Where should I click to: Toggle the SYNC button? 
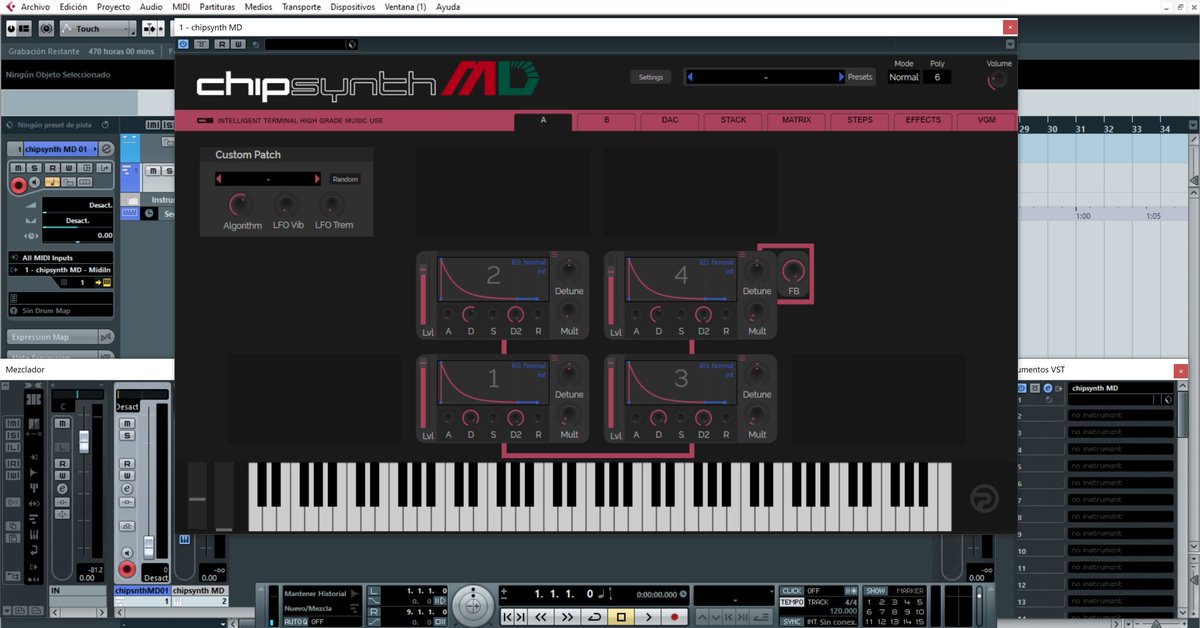(792, 621)
